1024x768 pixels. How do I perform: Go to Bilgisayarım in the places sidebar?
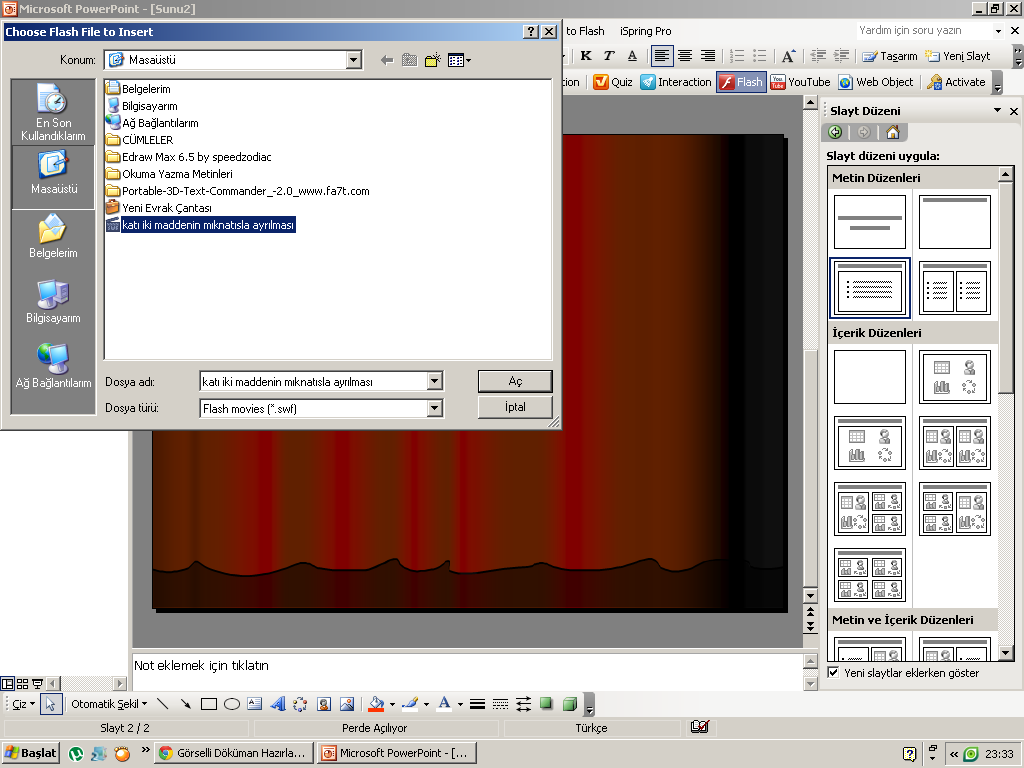pyautogui.click(x=53, y=301)
